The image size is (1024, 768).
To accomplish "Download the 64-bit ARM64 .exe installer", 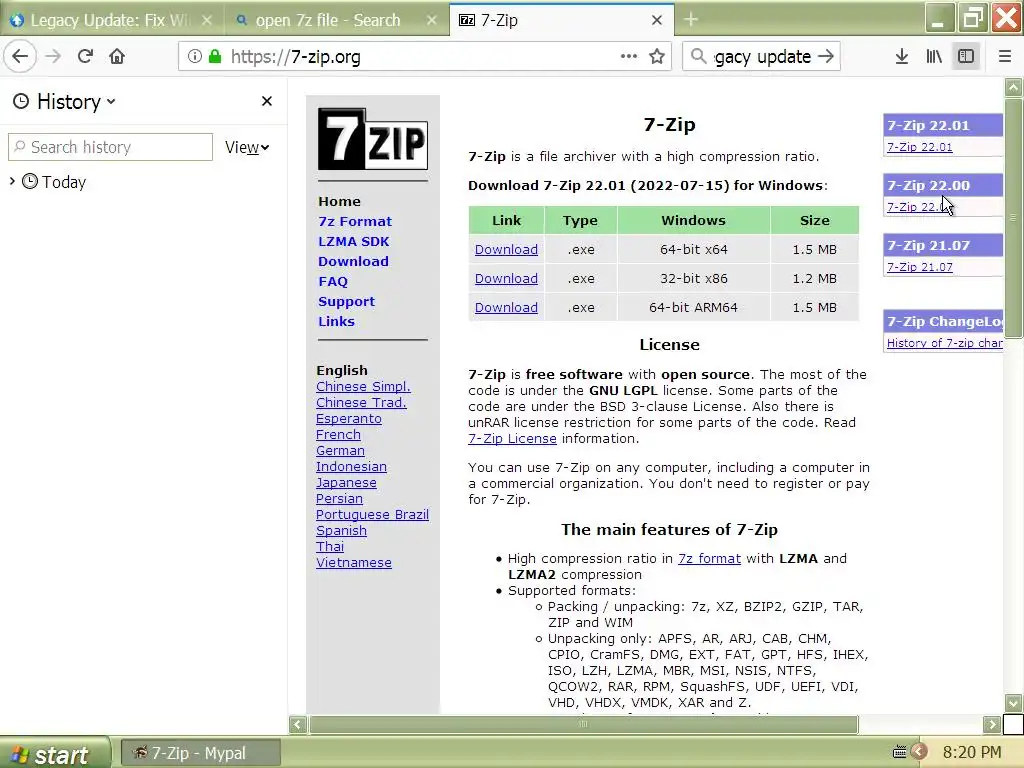I will click(506, 307).
